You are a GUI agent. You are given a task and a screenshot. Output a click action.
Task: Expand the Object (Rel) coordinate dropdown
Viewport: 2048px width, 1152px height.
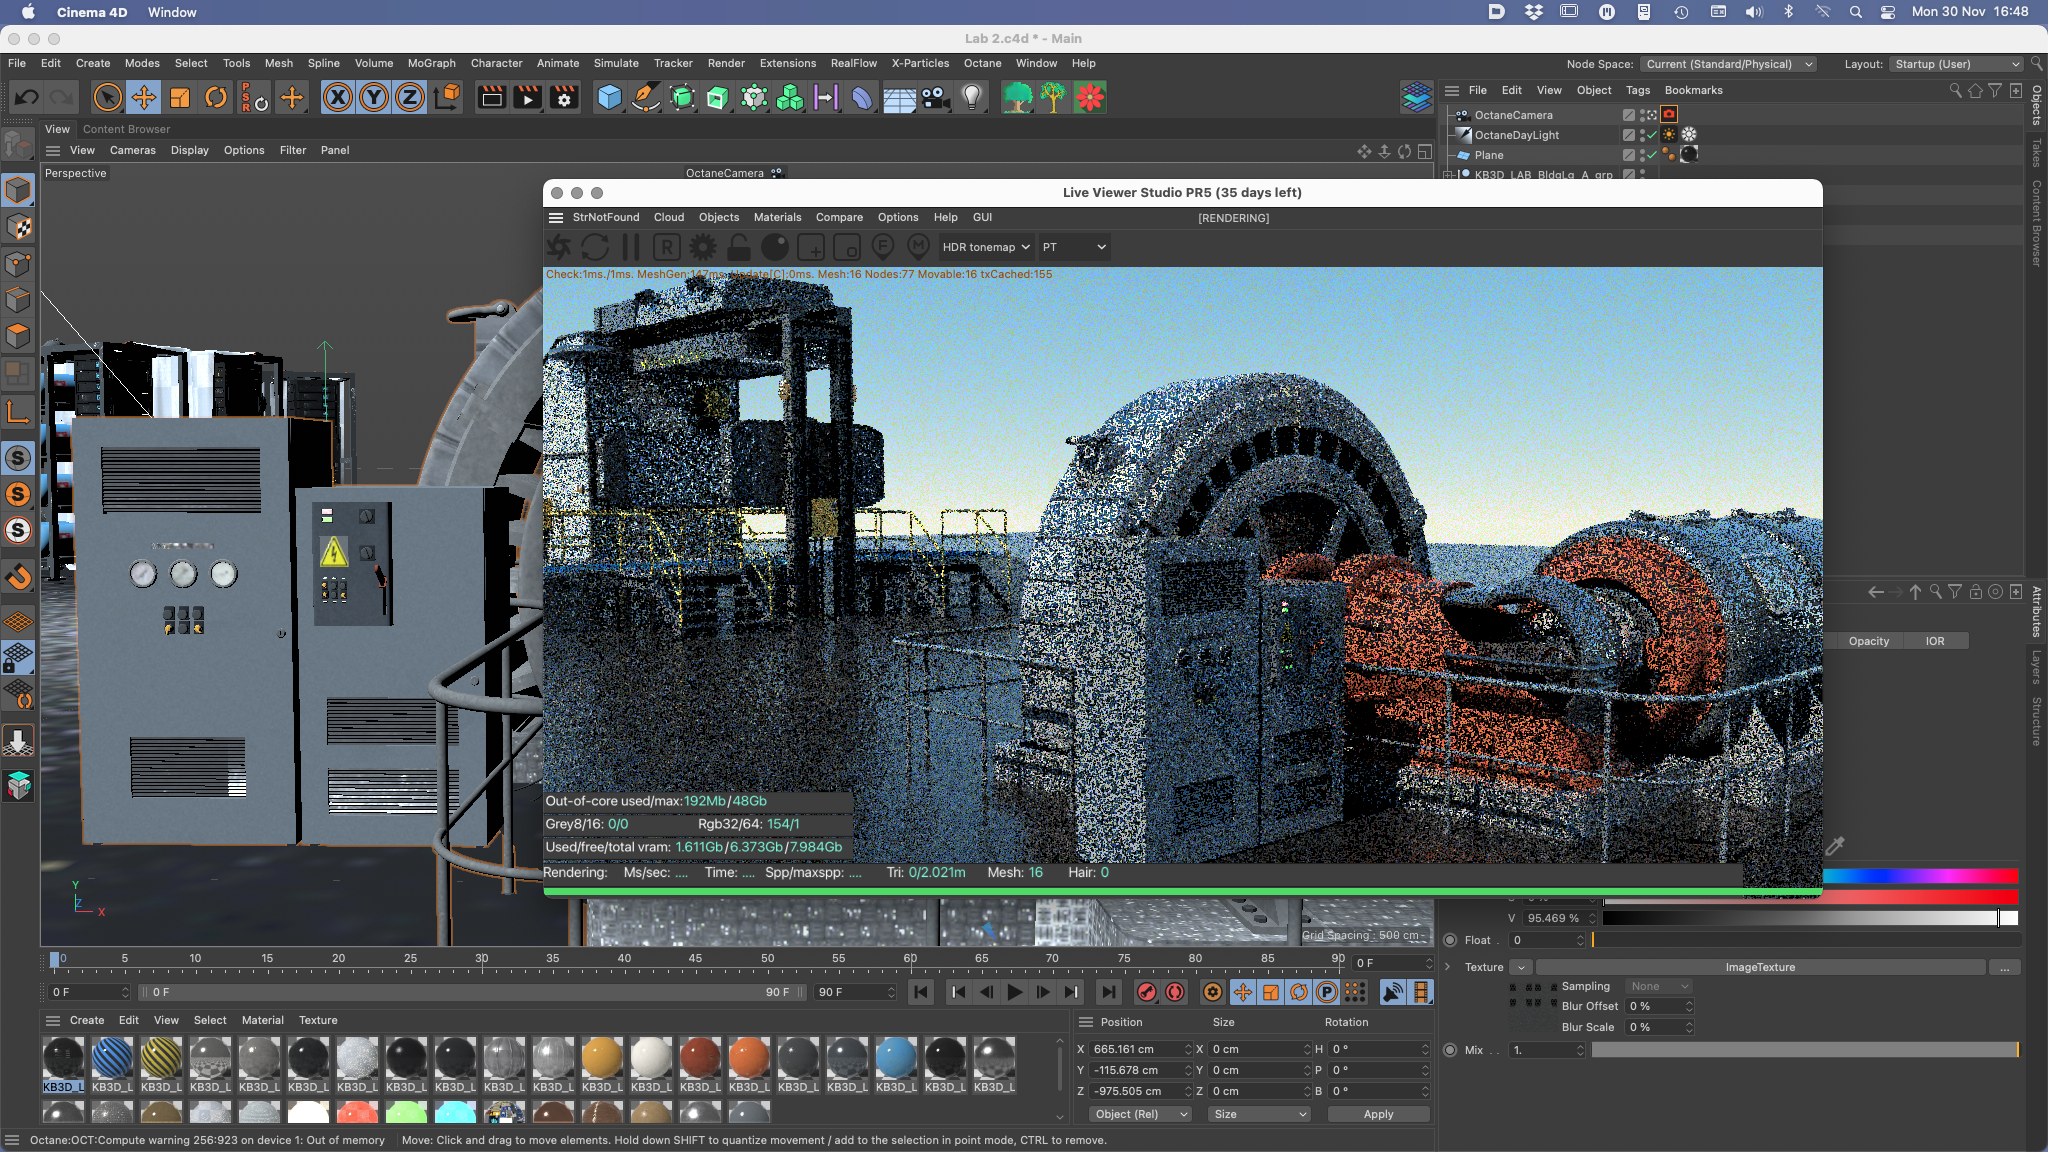click(1139, 1114)
